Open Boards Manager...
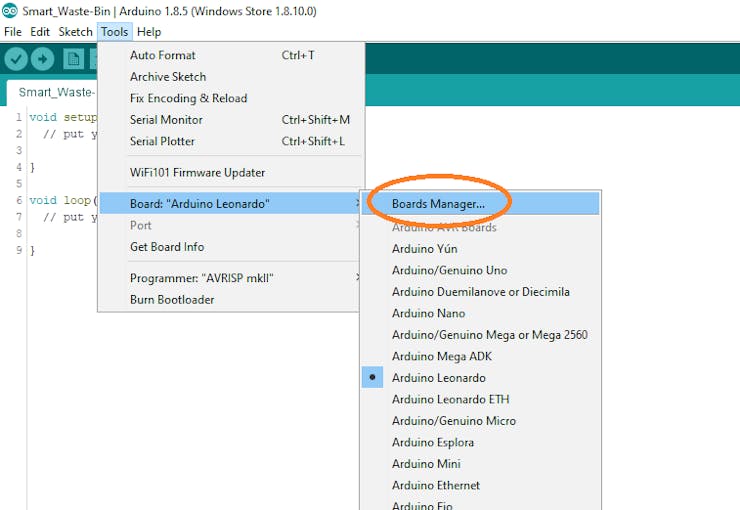The width and height of the screenshot is (740, 510). (x=480, y=204)
